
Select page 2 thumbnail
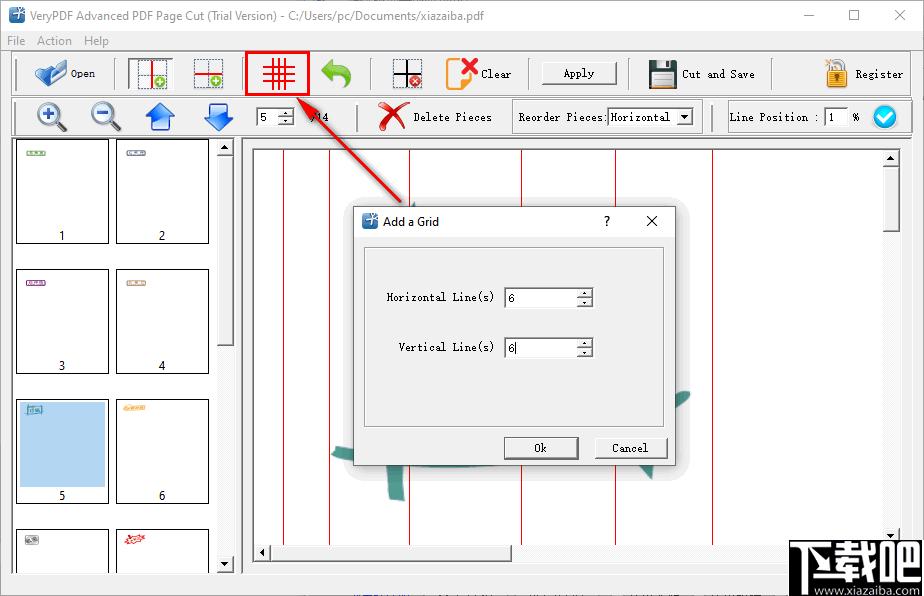point(162,191)
